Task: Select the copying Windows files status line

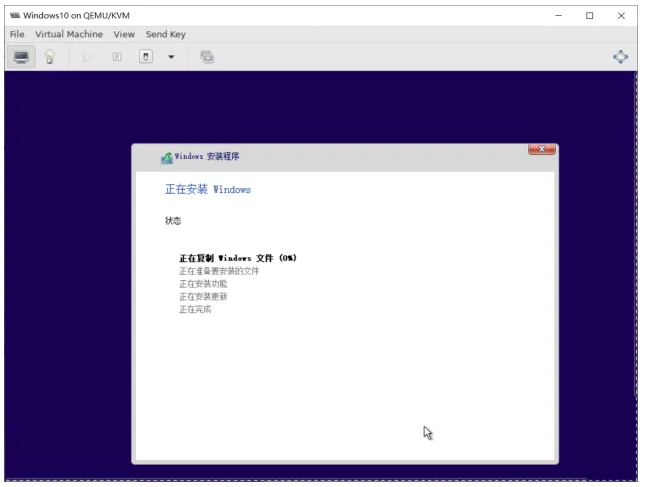Action: (x=238, y=258)
